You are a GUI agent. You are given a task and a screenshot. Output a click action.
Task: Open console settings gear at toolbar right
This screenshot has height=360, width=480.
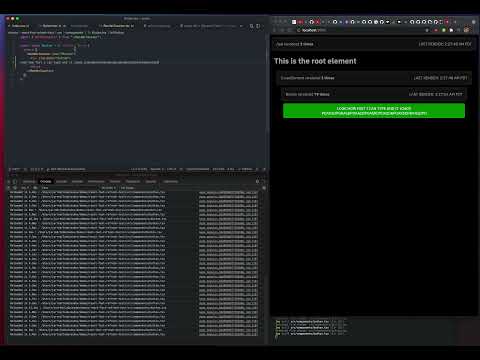(264, 188)
